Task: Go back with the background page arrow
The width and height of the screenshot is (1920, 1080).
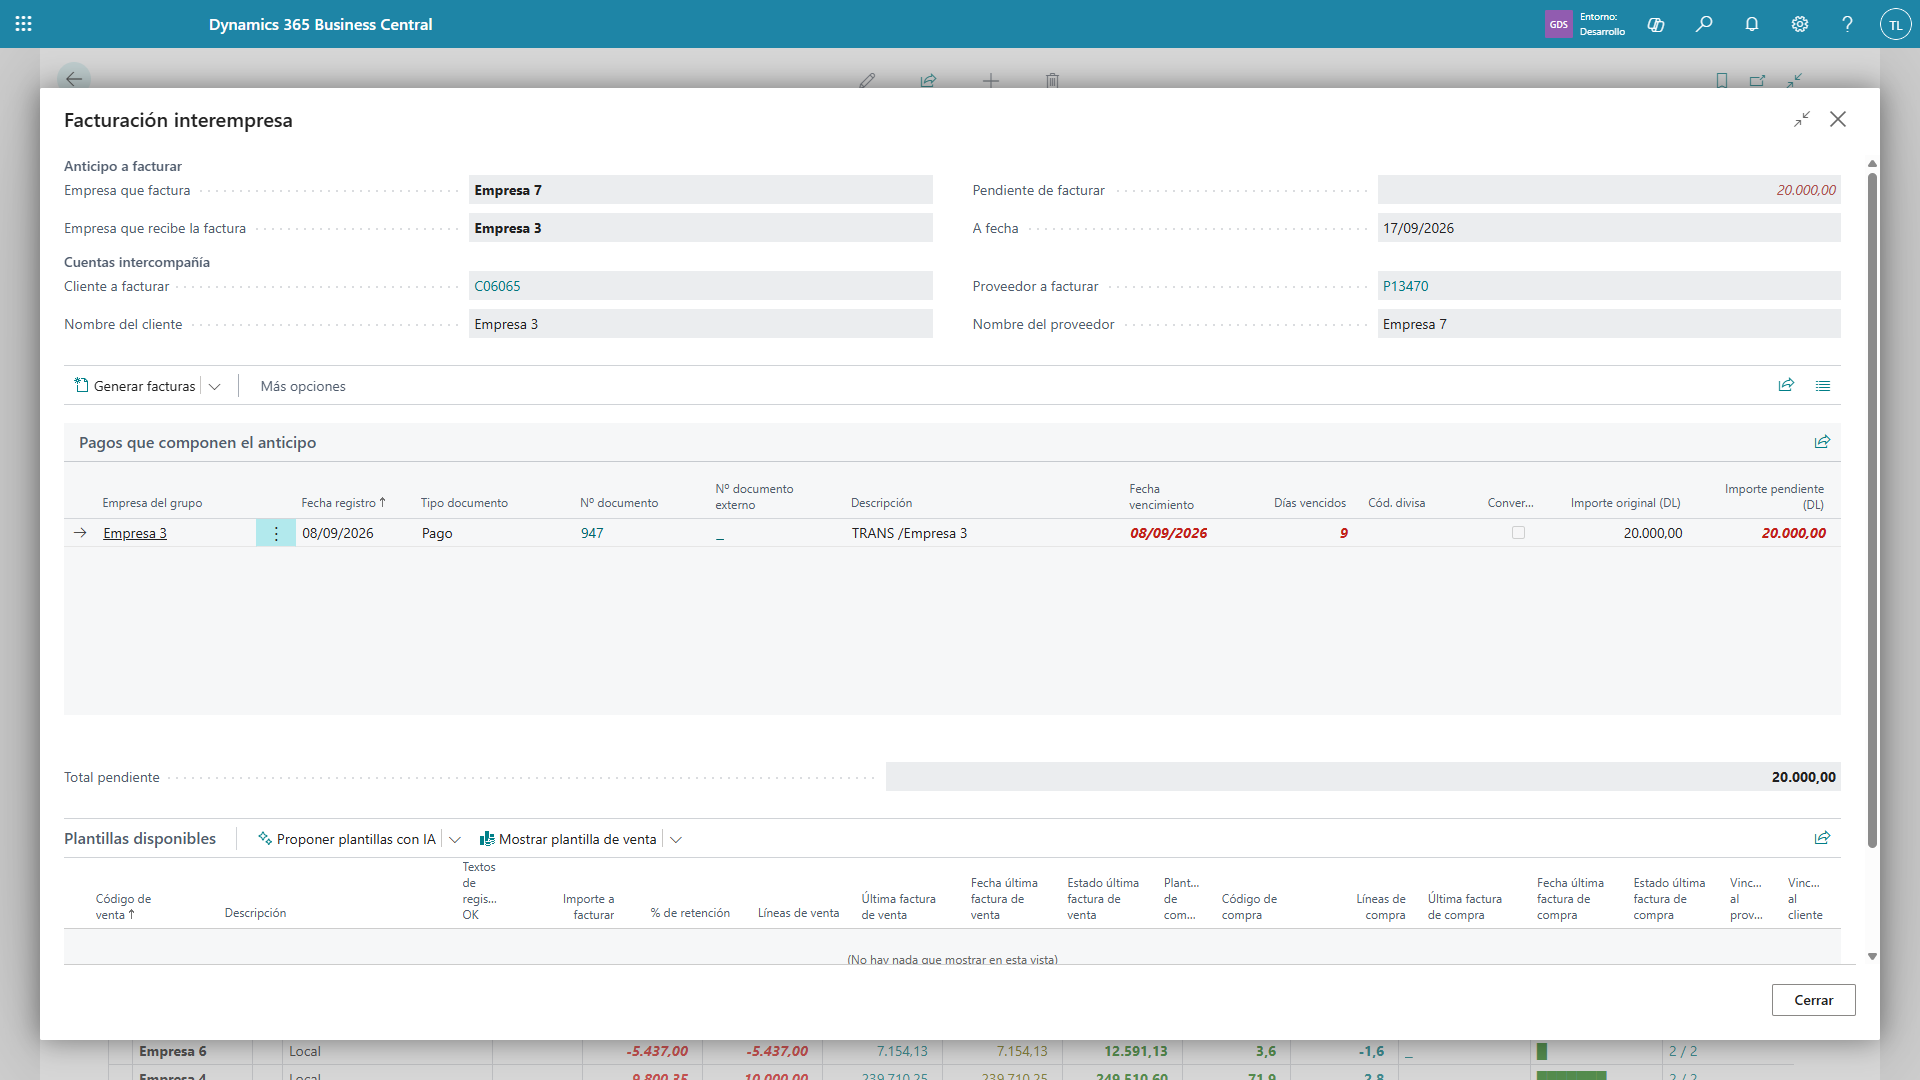Action: [74, 79]
